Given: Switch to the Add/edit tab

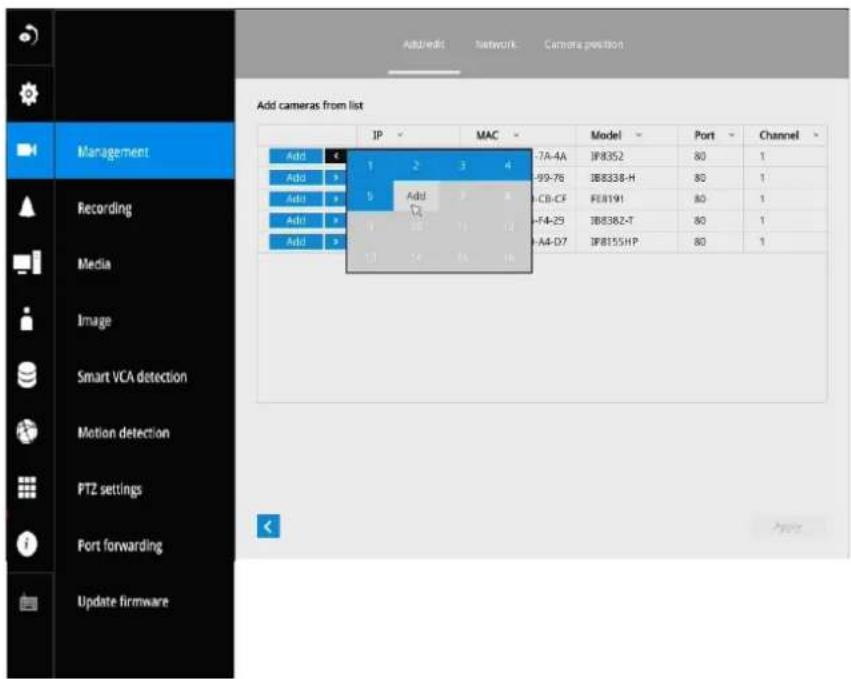Looking at the screenshot, I should tap(424, 45).
